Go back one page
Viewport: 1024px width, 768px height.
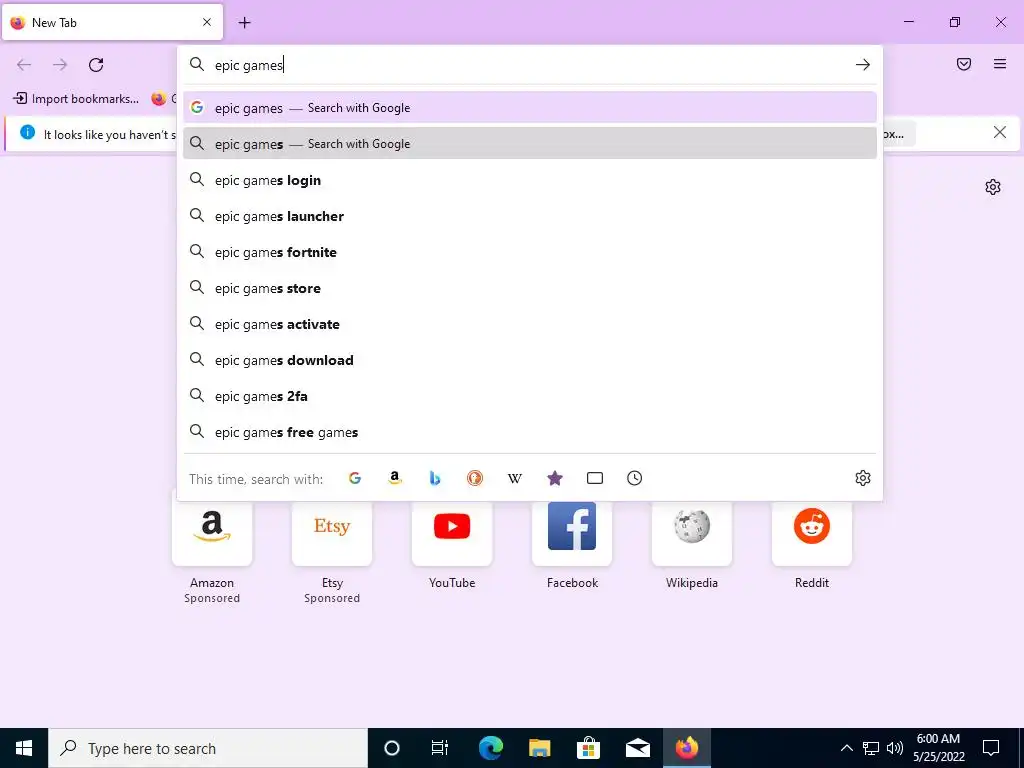[24, 65]
